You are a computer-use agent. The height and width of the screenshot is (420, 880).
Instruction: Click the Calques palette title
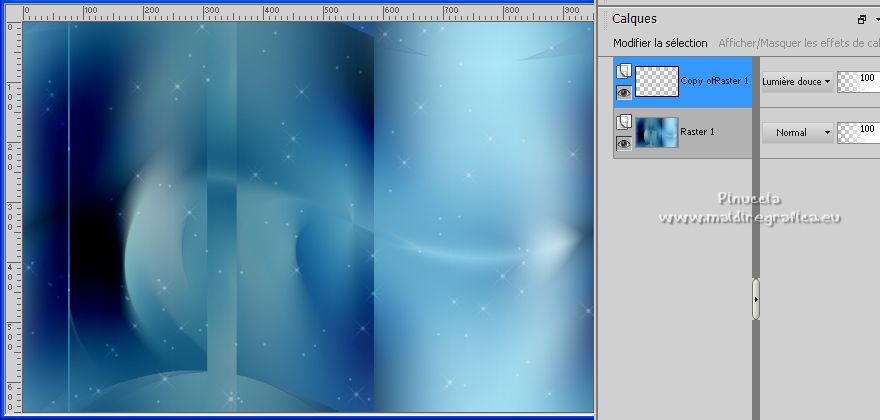634,19
